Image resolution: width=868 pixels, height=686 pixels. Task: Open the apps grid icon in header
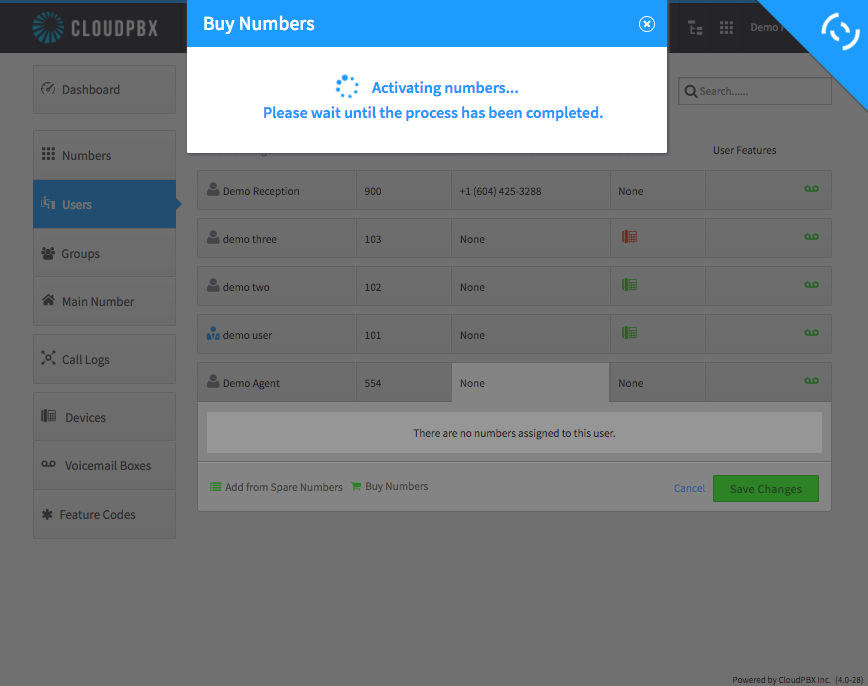pos(726,28)
